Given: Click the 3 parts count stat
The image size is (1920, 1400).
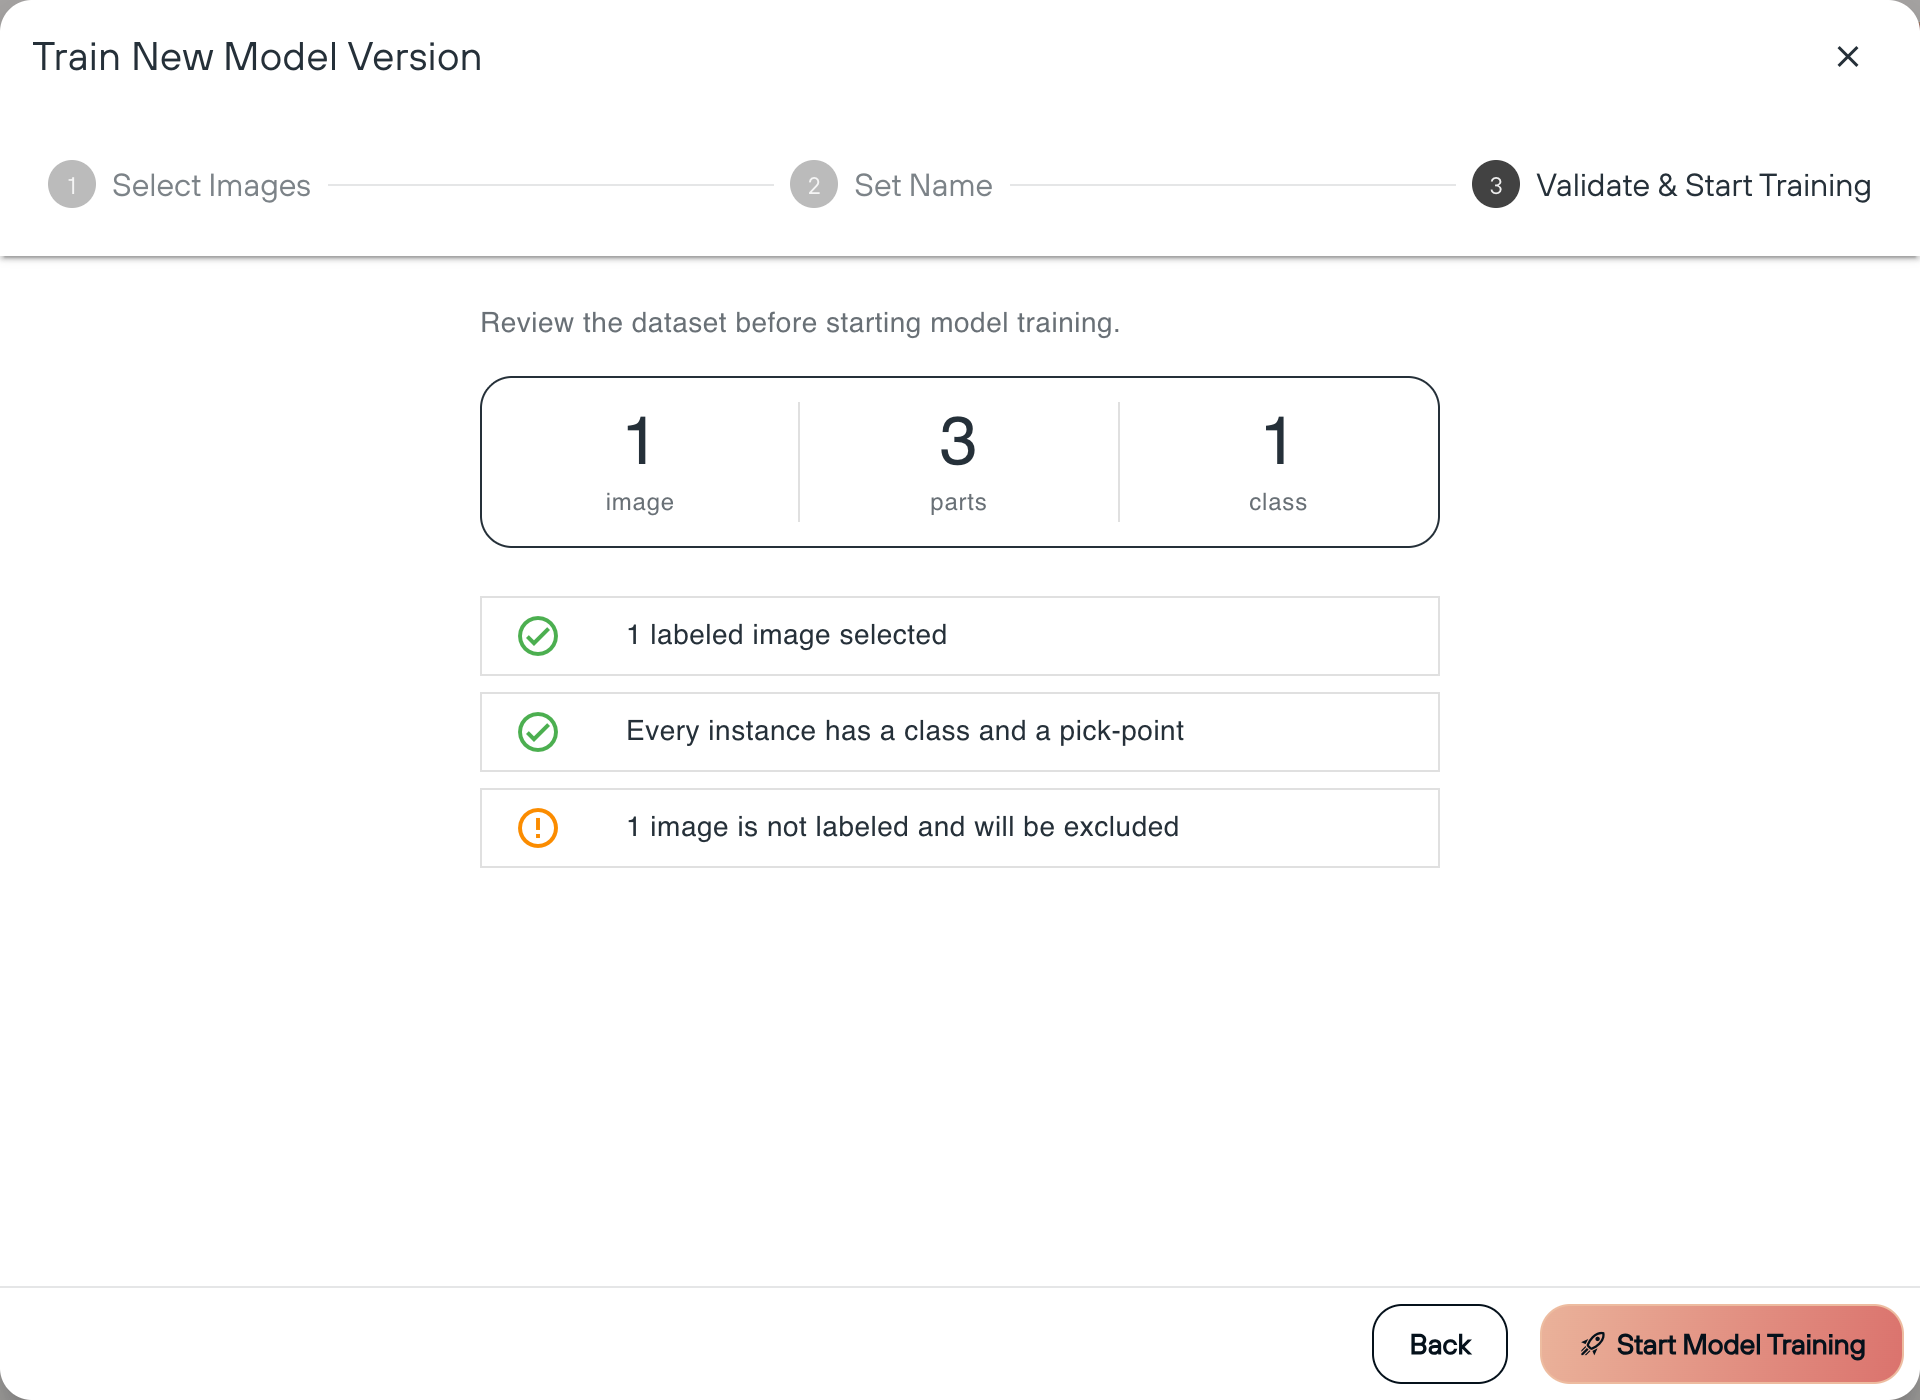Looking at the screenshot, I should (x=958, y=462).
